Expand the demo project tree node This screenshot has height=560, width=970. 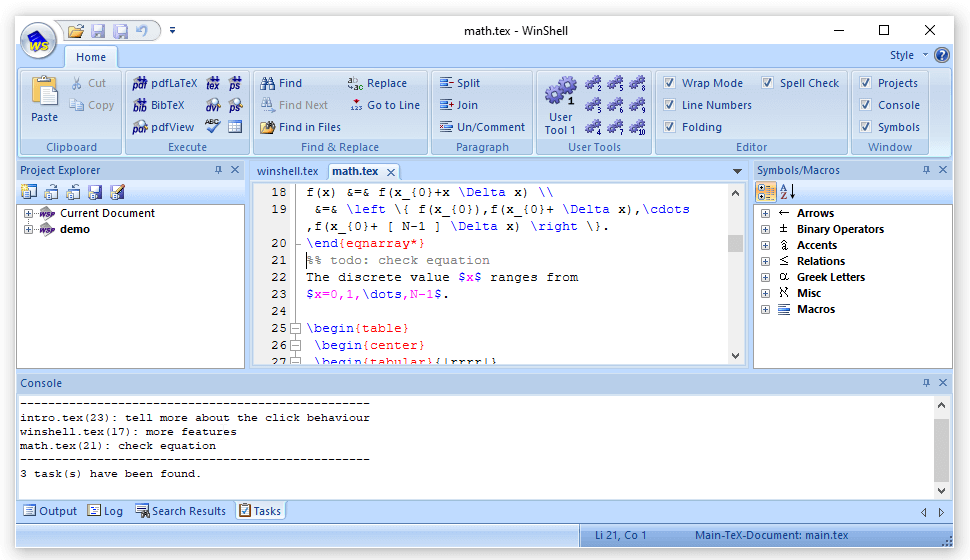[x=29, y=229]
